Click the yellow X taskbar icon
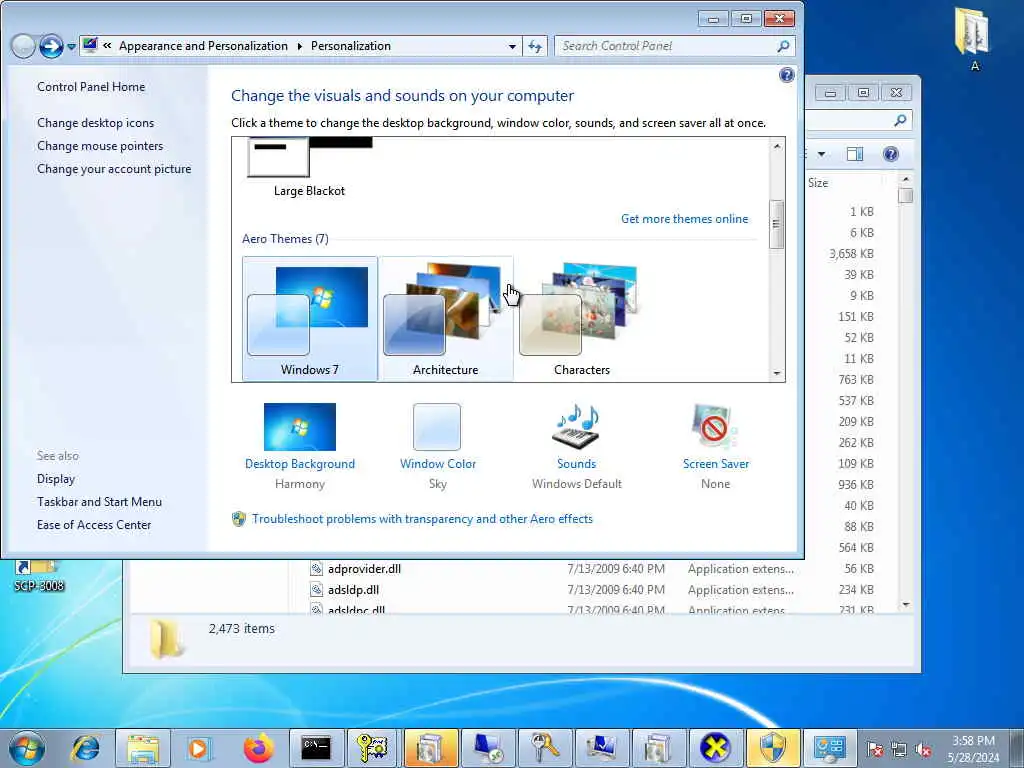1024x768 pixels. (x=715, y=748)
